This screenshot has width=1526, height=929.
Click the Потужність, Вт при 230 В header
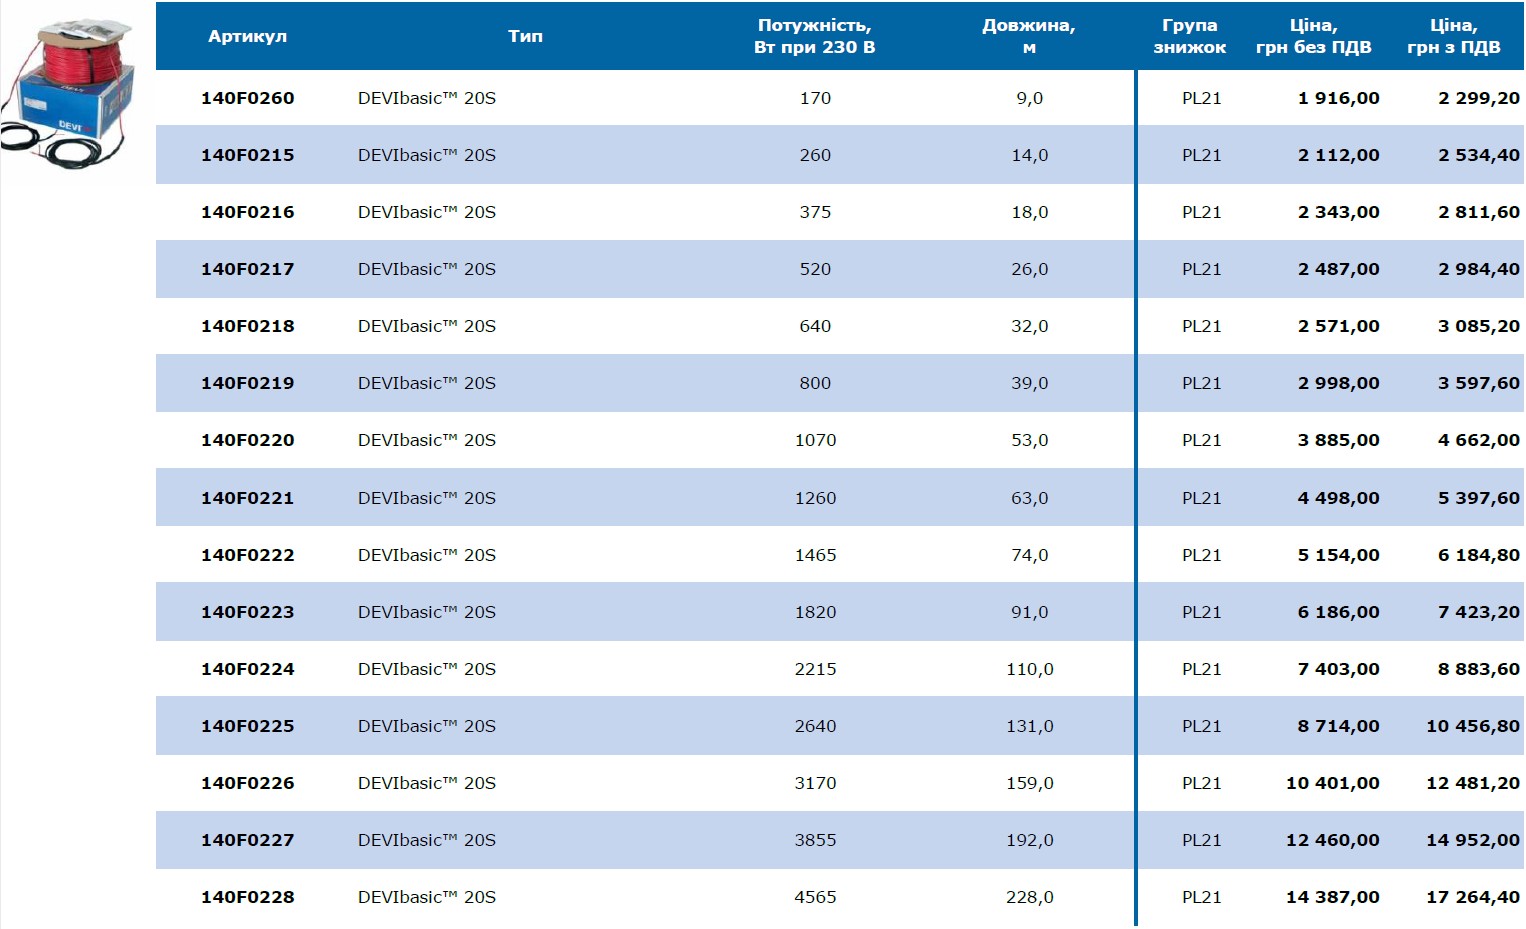pos(815,36)
